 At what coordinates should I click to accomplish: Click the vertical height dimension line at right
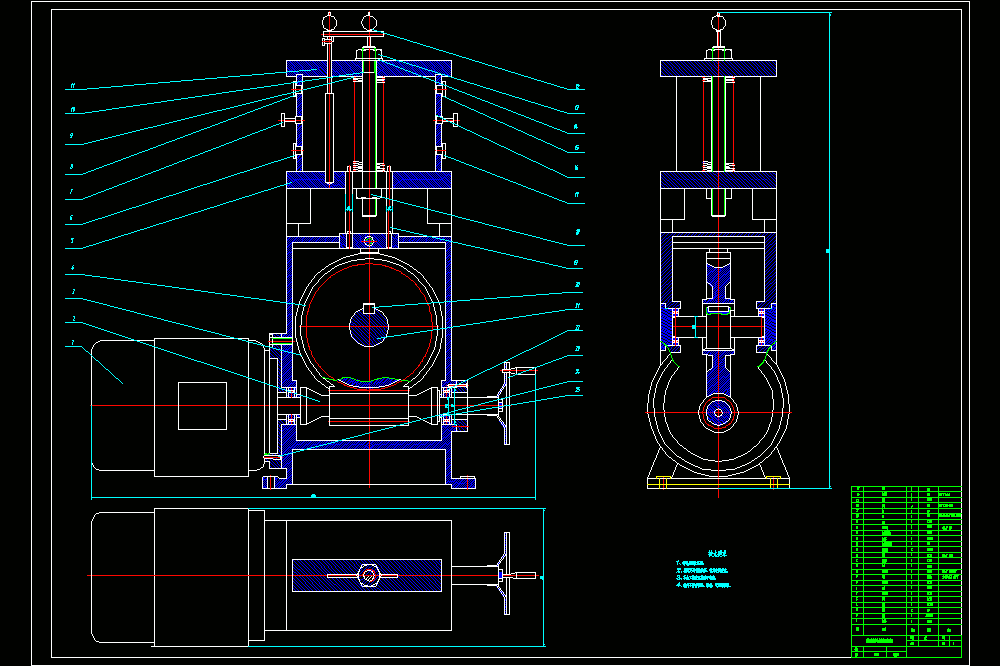829,251
